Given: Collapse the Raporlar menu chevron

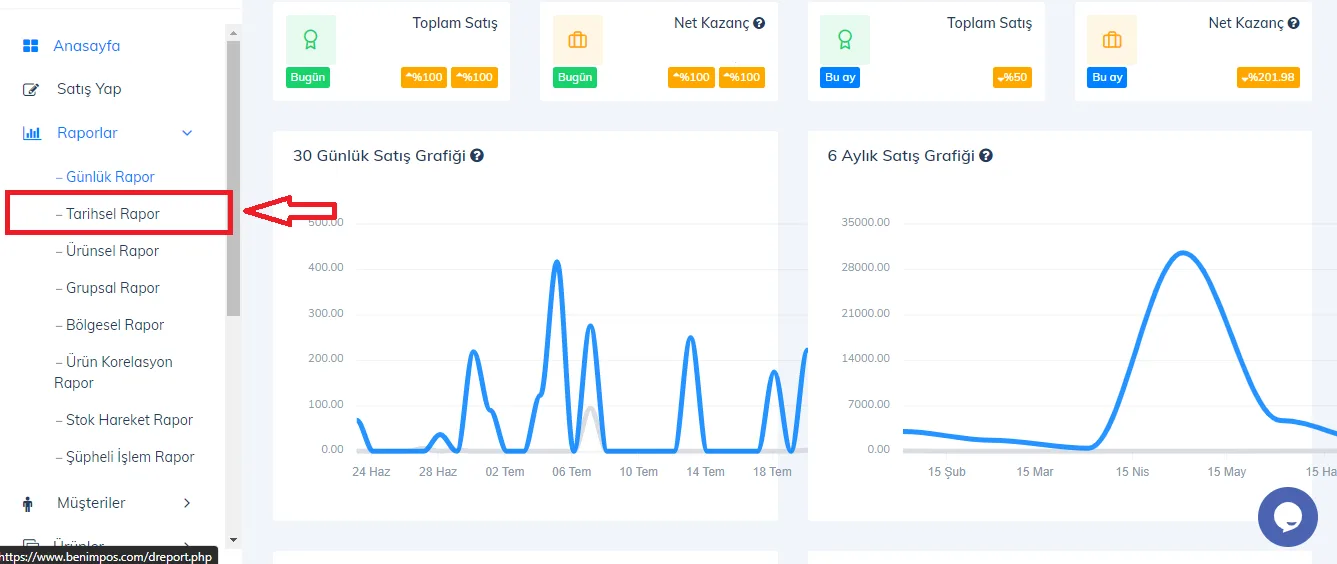Looking at the screenshot, I should pyautogui.click(x=187, y=133).
